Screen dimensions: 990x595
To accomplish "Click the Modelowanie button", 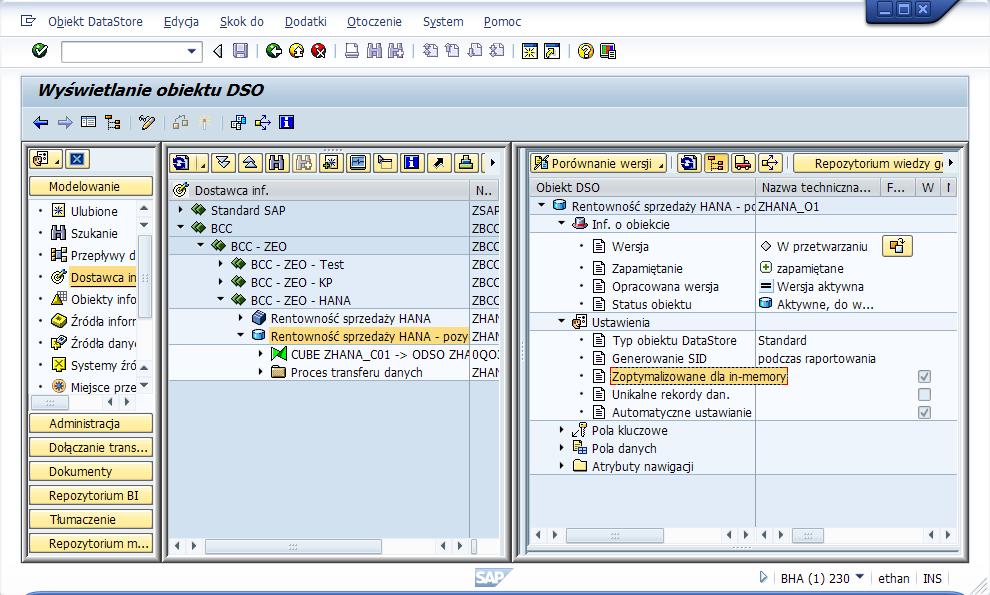I will tap(91, 186).
